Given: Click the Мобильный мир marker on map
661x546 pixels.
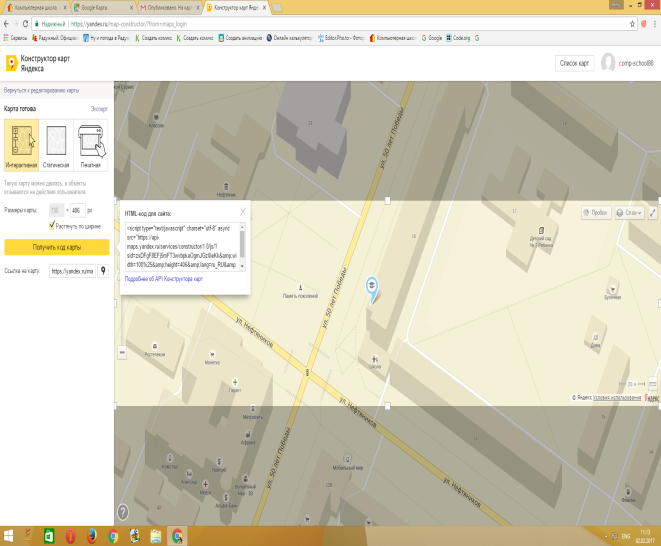Looking at the screenshot, I should (x=348, y=459).
